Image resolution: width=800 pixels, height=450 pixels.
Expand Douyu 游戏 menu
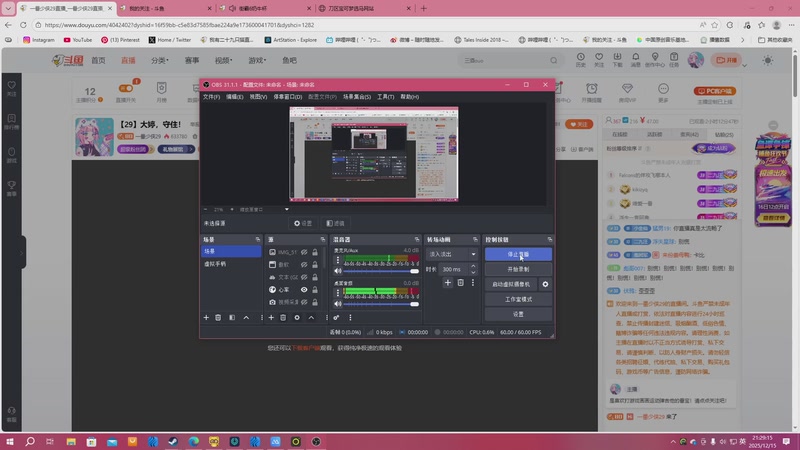point(257,60)
